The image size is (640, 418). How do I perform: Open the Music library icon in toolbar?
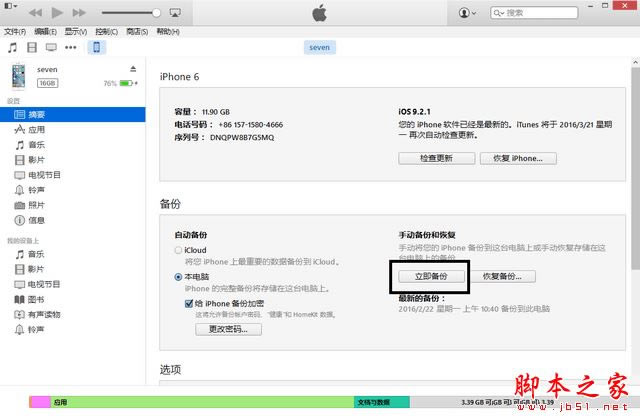pos(12,48)
